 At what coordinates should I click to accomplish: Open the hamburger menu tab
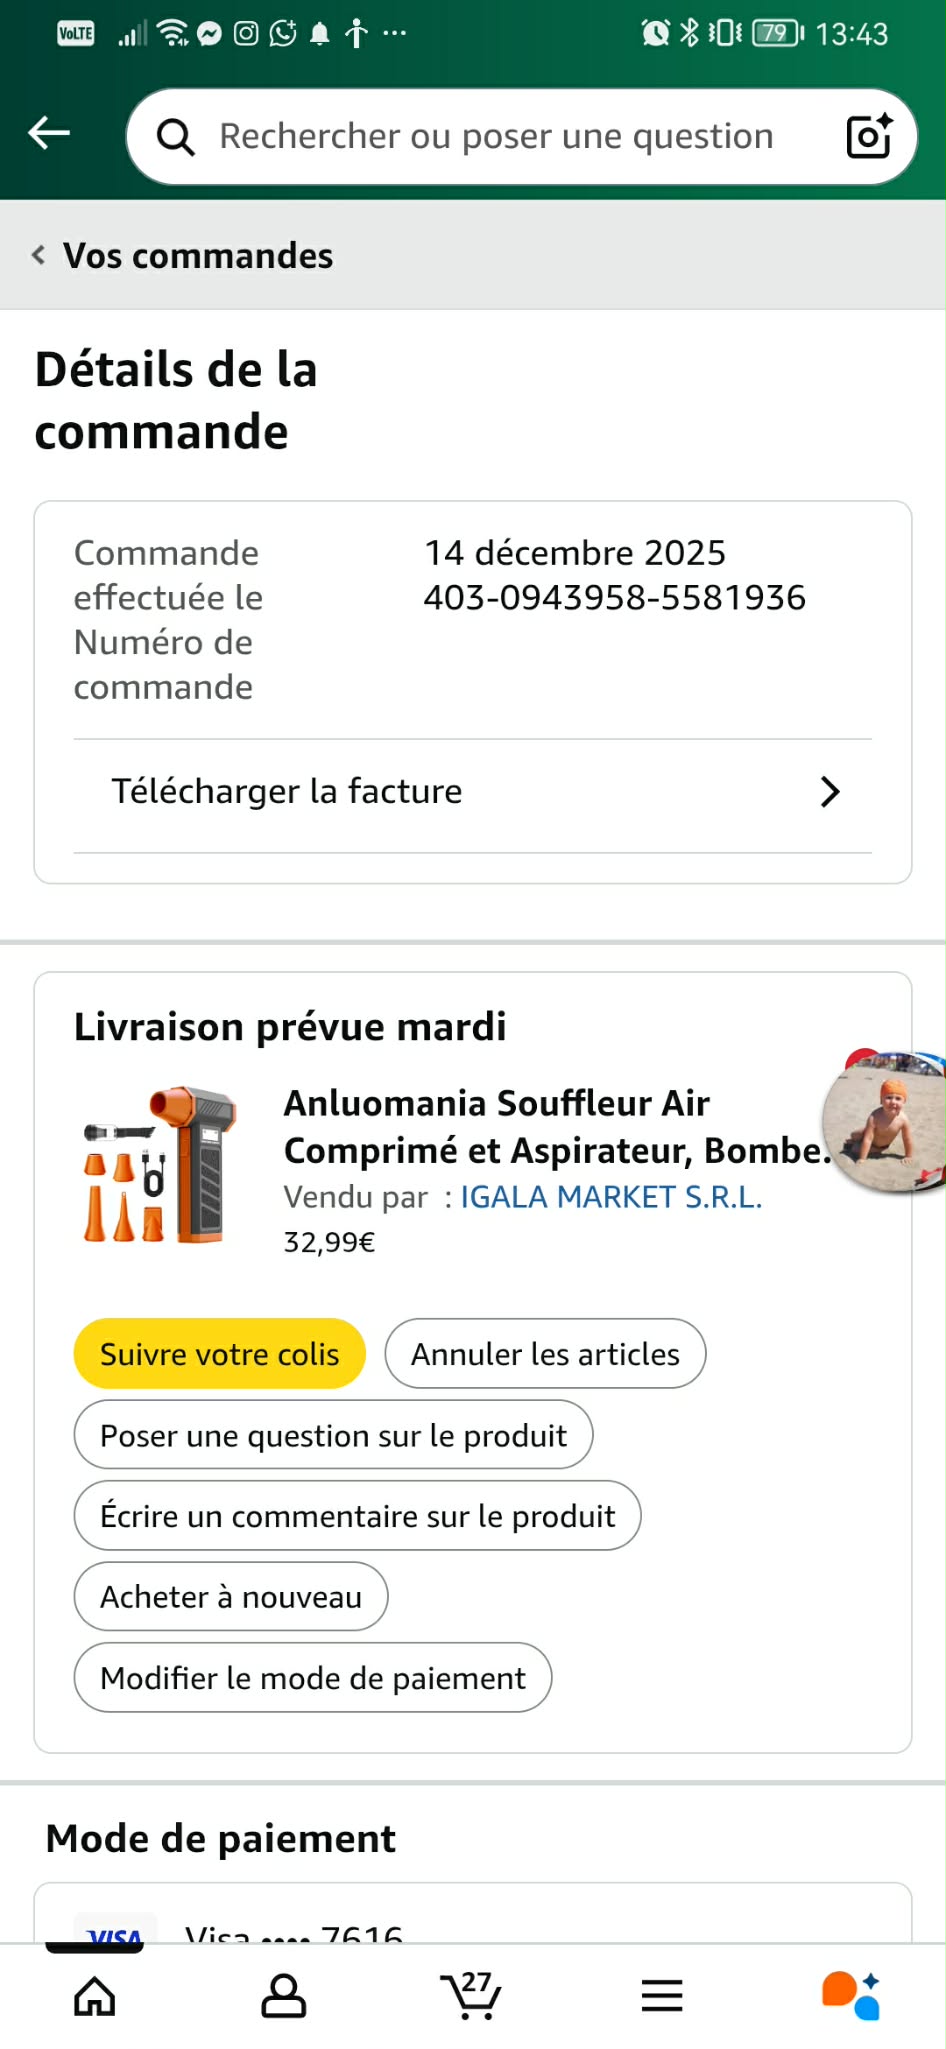662,1996
